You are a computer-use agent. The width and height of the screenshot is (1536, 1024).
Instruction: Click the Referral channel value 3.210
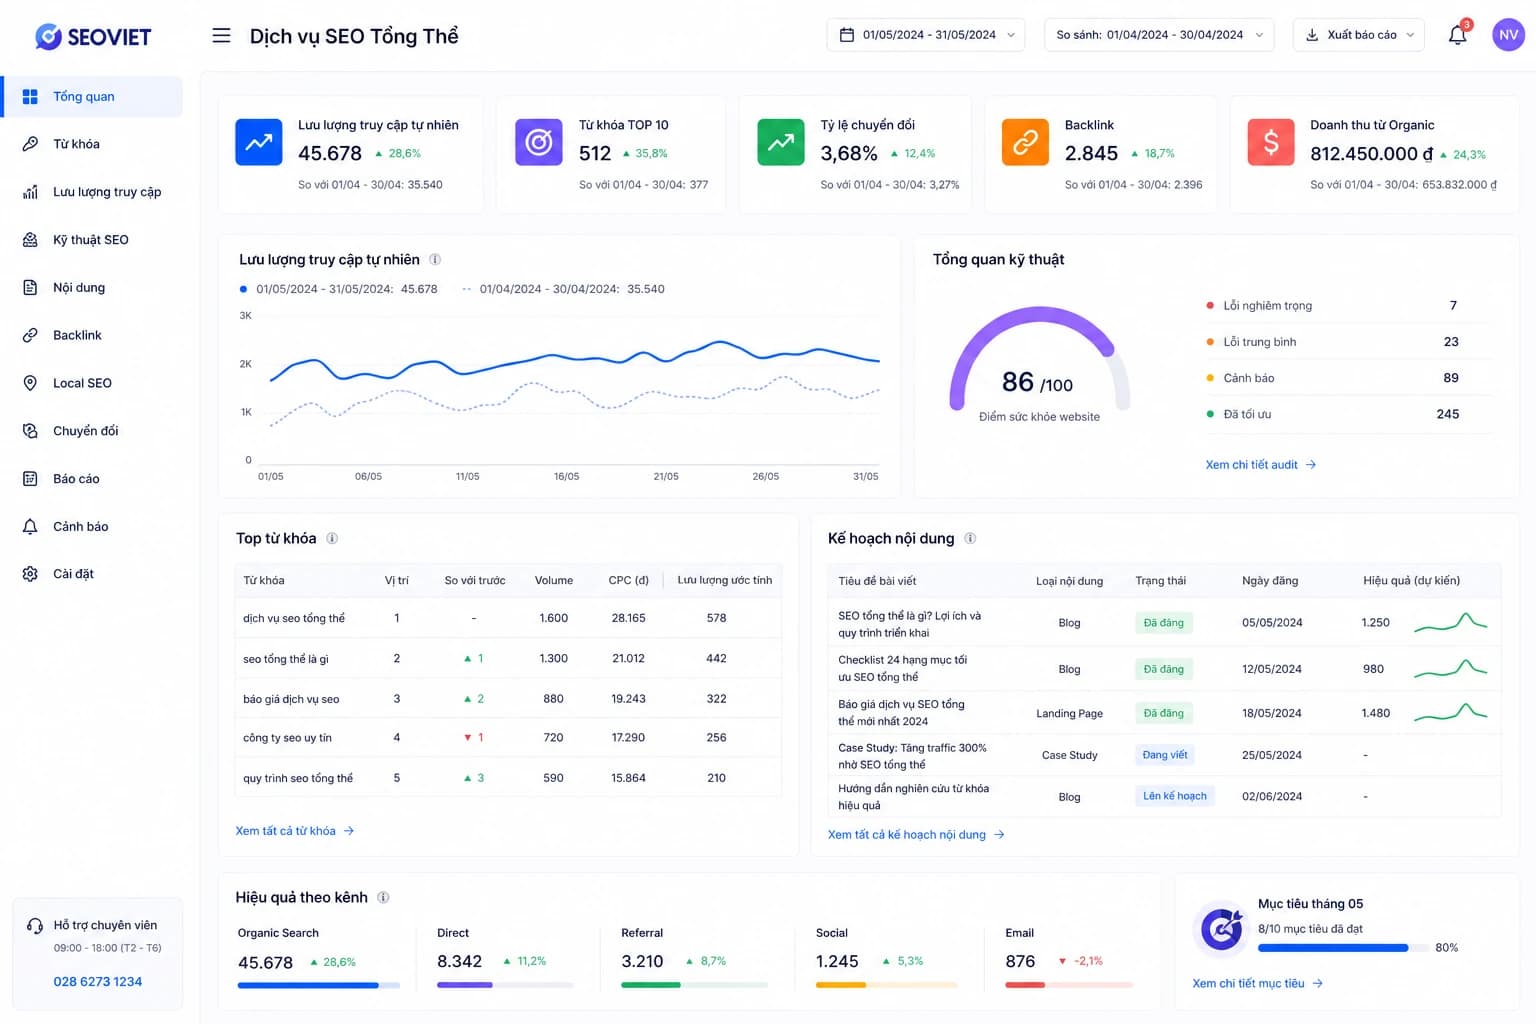642,961
